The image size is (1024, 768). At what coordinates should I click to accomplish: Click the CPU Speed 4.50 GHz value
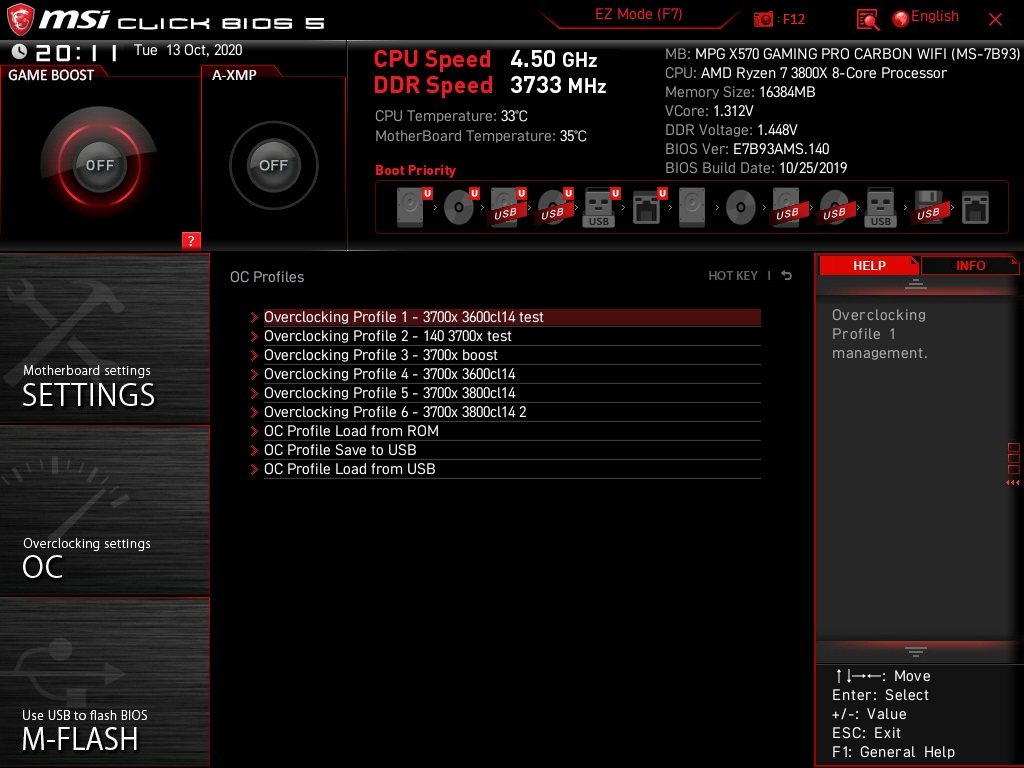(x=554, y=59)
